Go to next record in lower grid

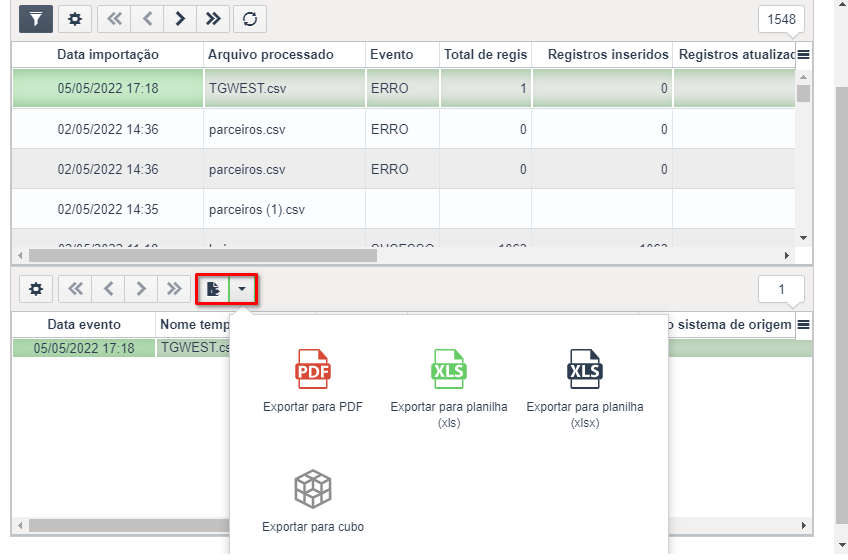[141, 289]
